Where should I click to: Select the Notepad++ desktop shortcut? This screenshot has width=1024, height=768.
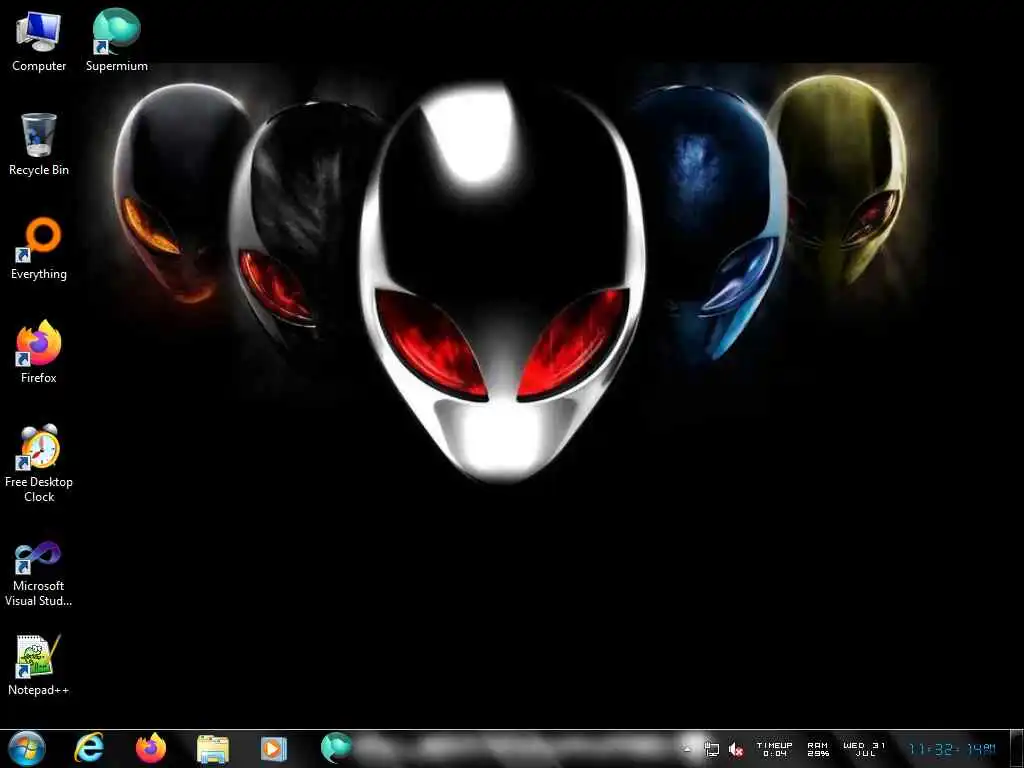pos(39,665)
